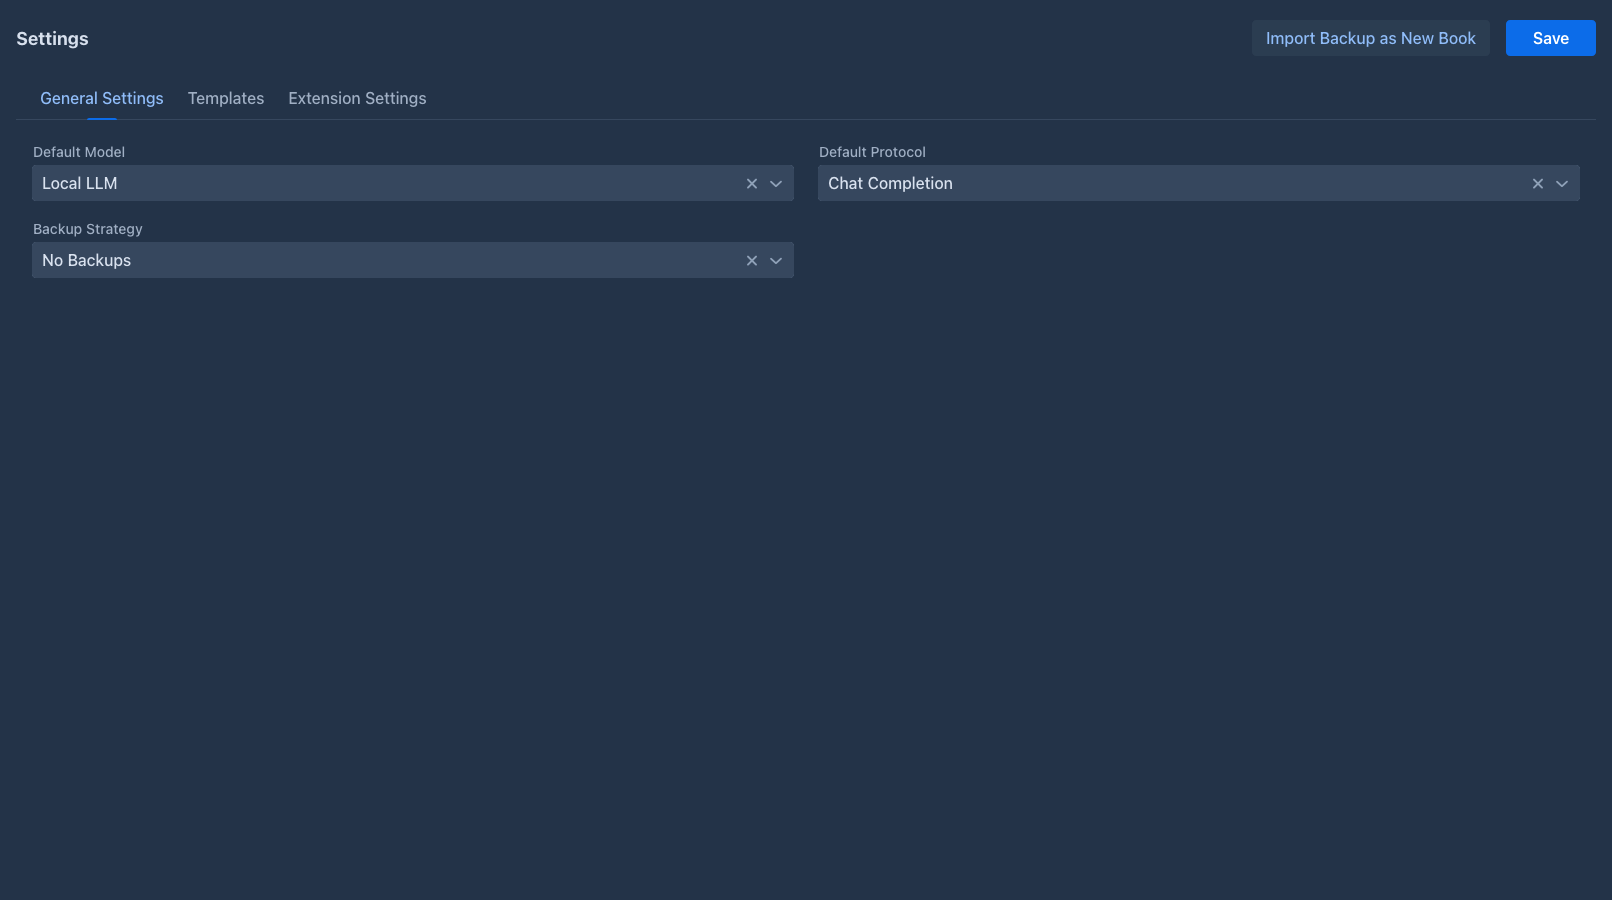Image resolution: width=1612 pixels, height=900 pixels.
Task: Open the Default Protocol dropdown chevron
Action: [1562, 184]
